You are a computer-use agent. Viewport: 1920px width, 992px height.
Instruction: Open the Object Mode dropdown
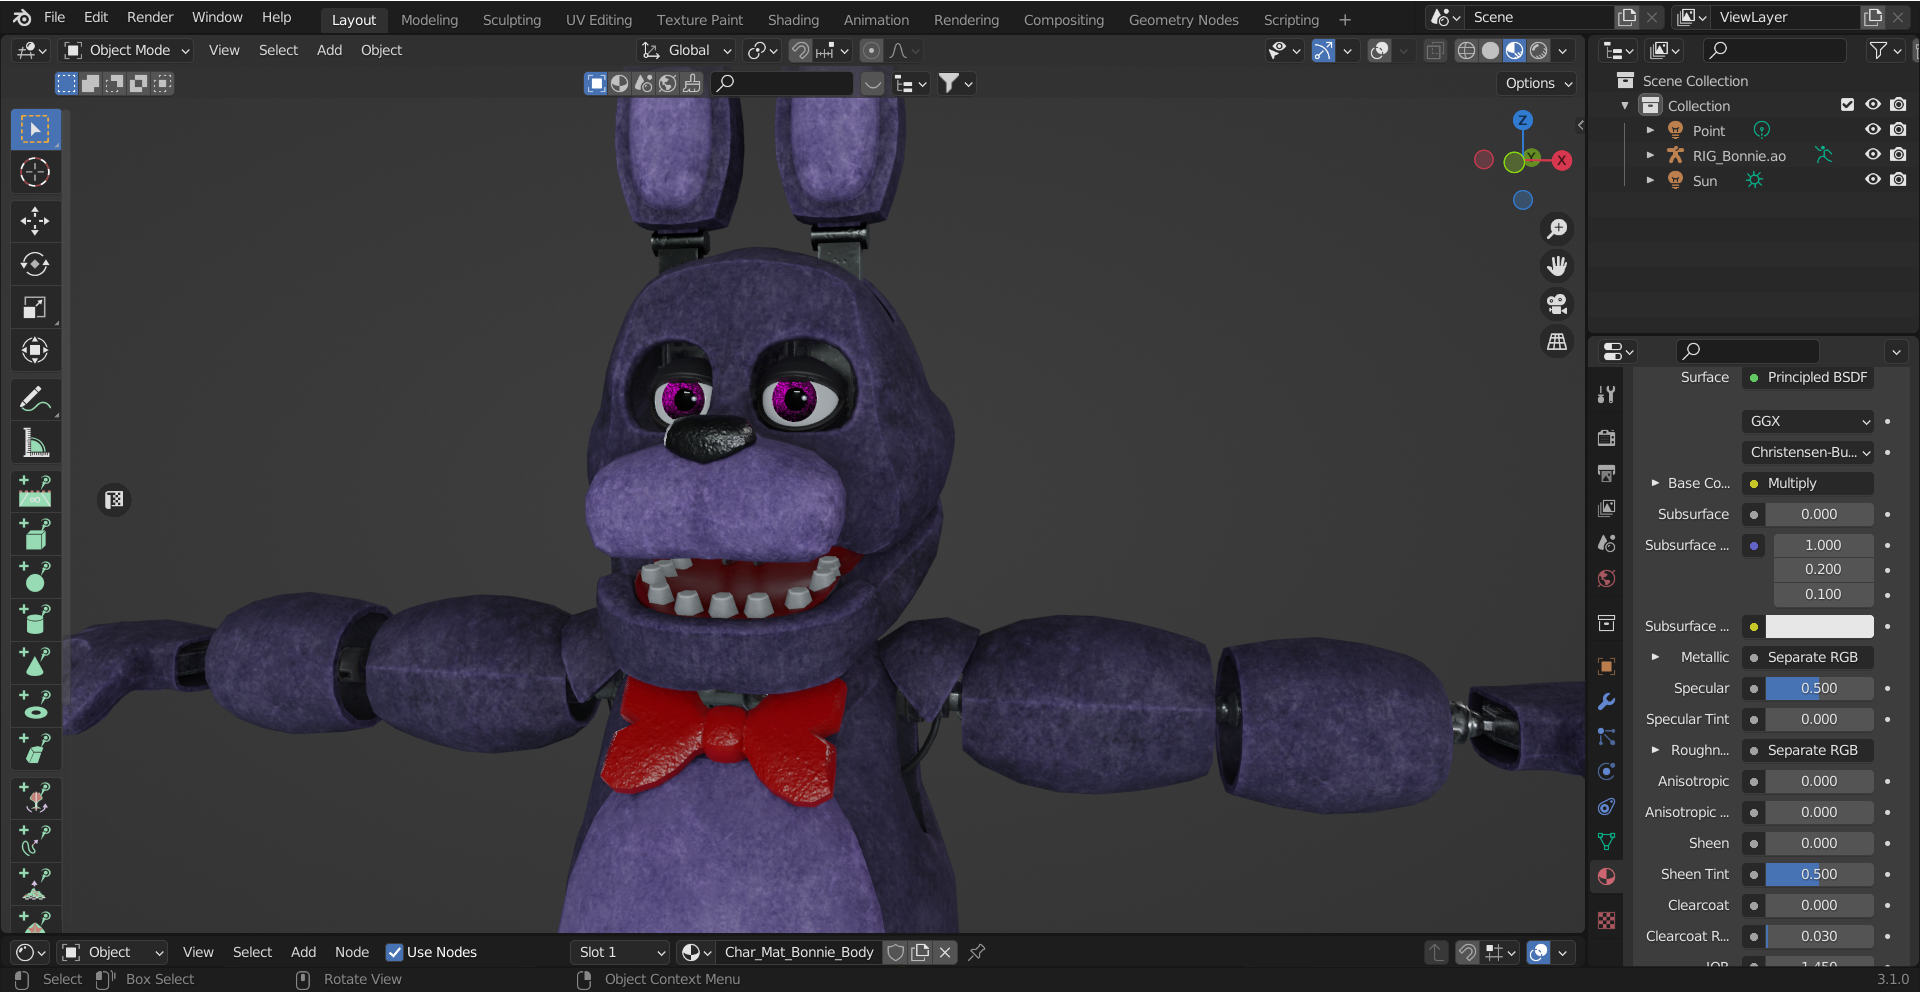pyautogui.click(x=126, y=51)
